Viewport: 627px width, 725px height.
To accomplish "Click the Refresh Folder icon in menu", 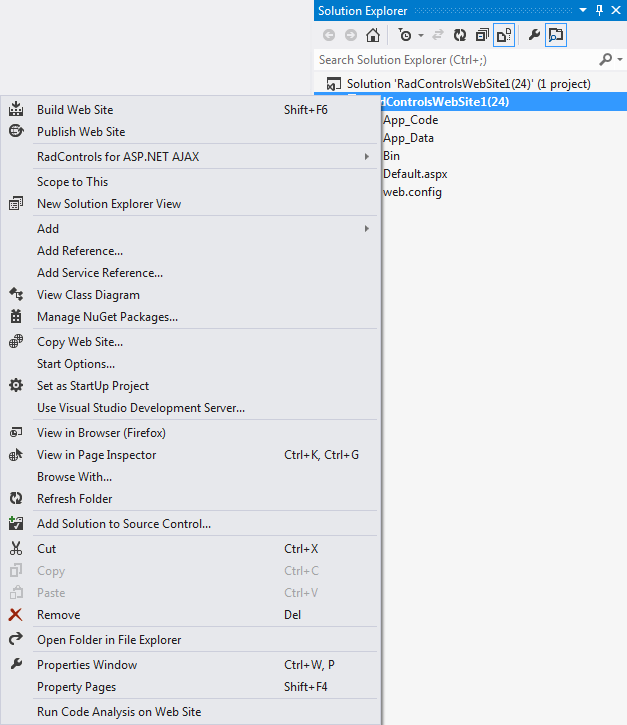I will [16, 498].
